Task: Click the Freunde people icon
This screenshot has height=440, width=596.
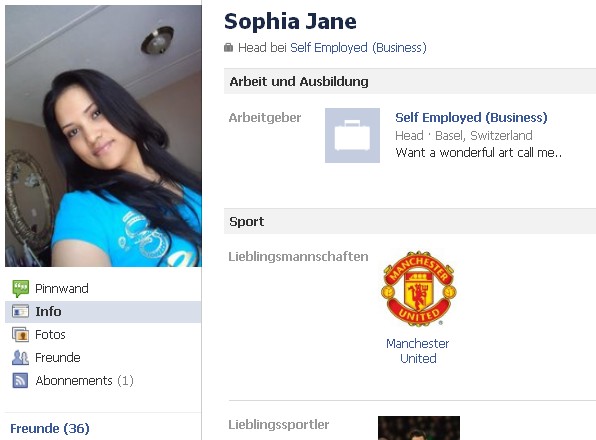Action: click(x=21, y=358)
